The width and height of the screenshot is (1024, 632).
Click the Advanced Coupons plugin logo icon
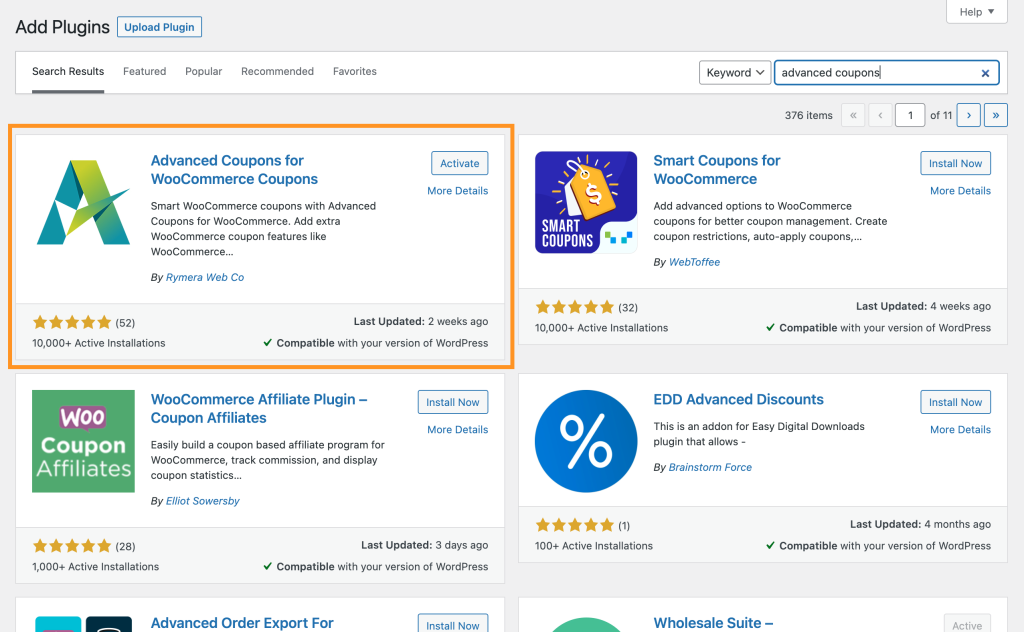point(83,202)
